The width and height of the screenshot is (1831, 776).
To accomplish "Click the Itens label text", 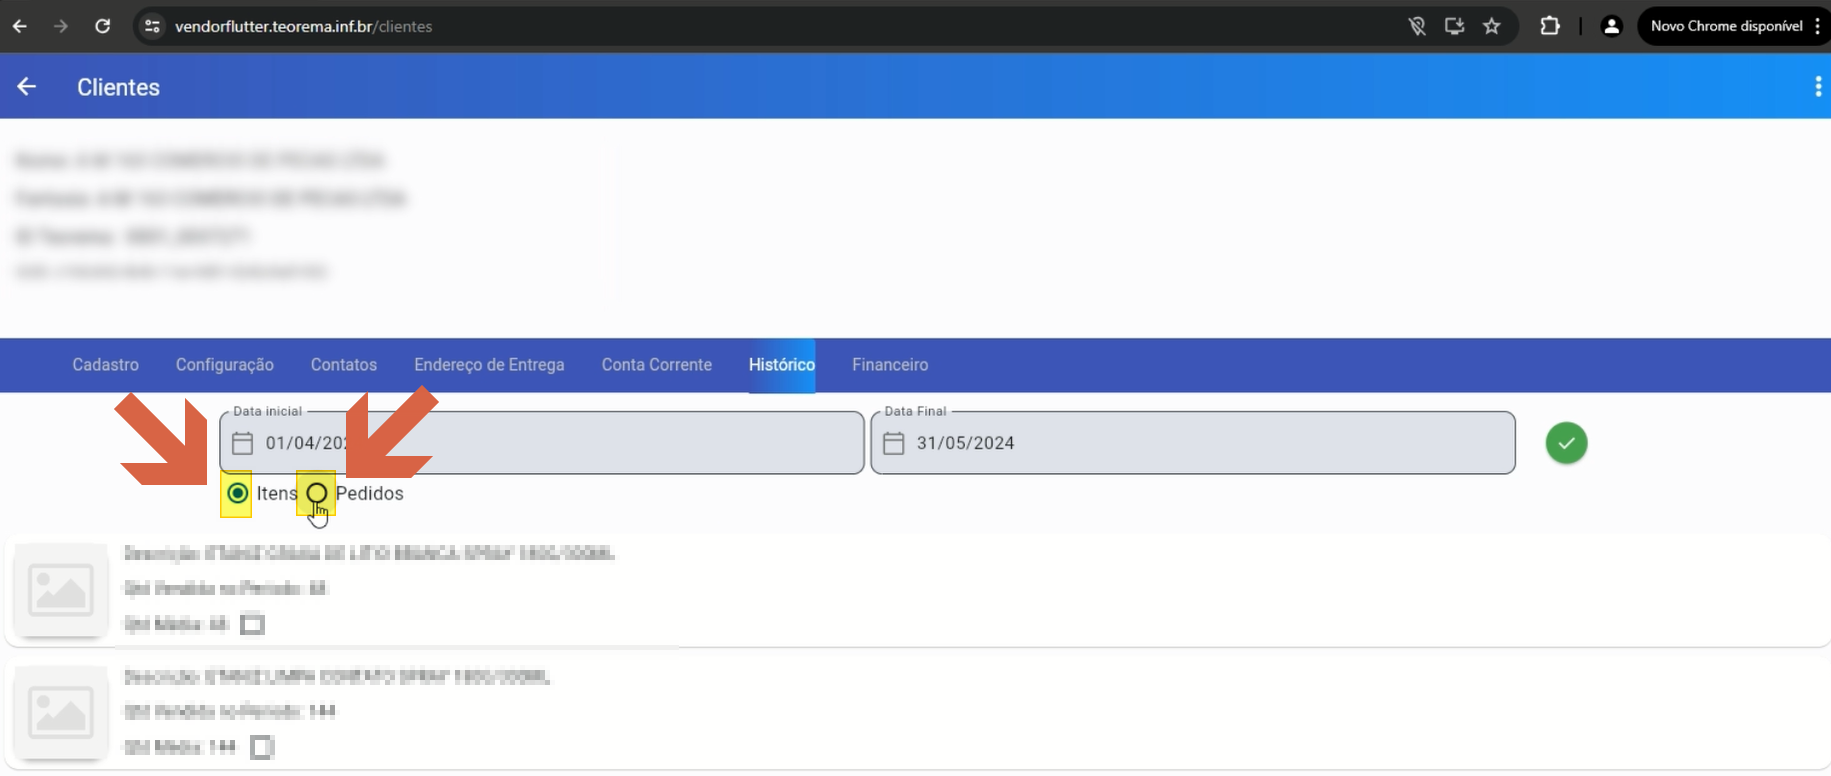I will [x=277, y=493].
